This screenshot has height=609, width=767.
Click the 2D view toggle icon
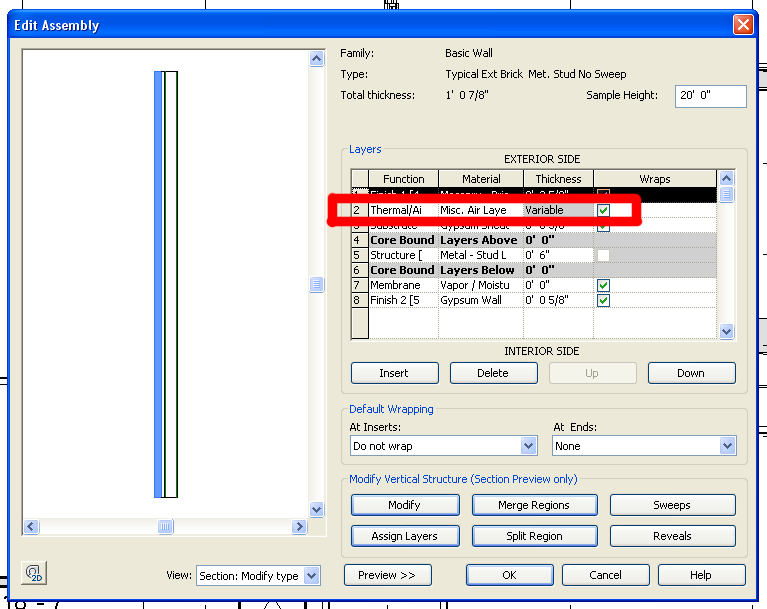34,573
